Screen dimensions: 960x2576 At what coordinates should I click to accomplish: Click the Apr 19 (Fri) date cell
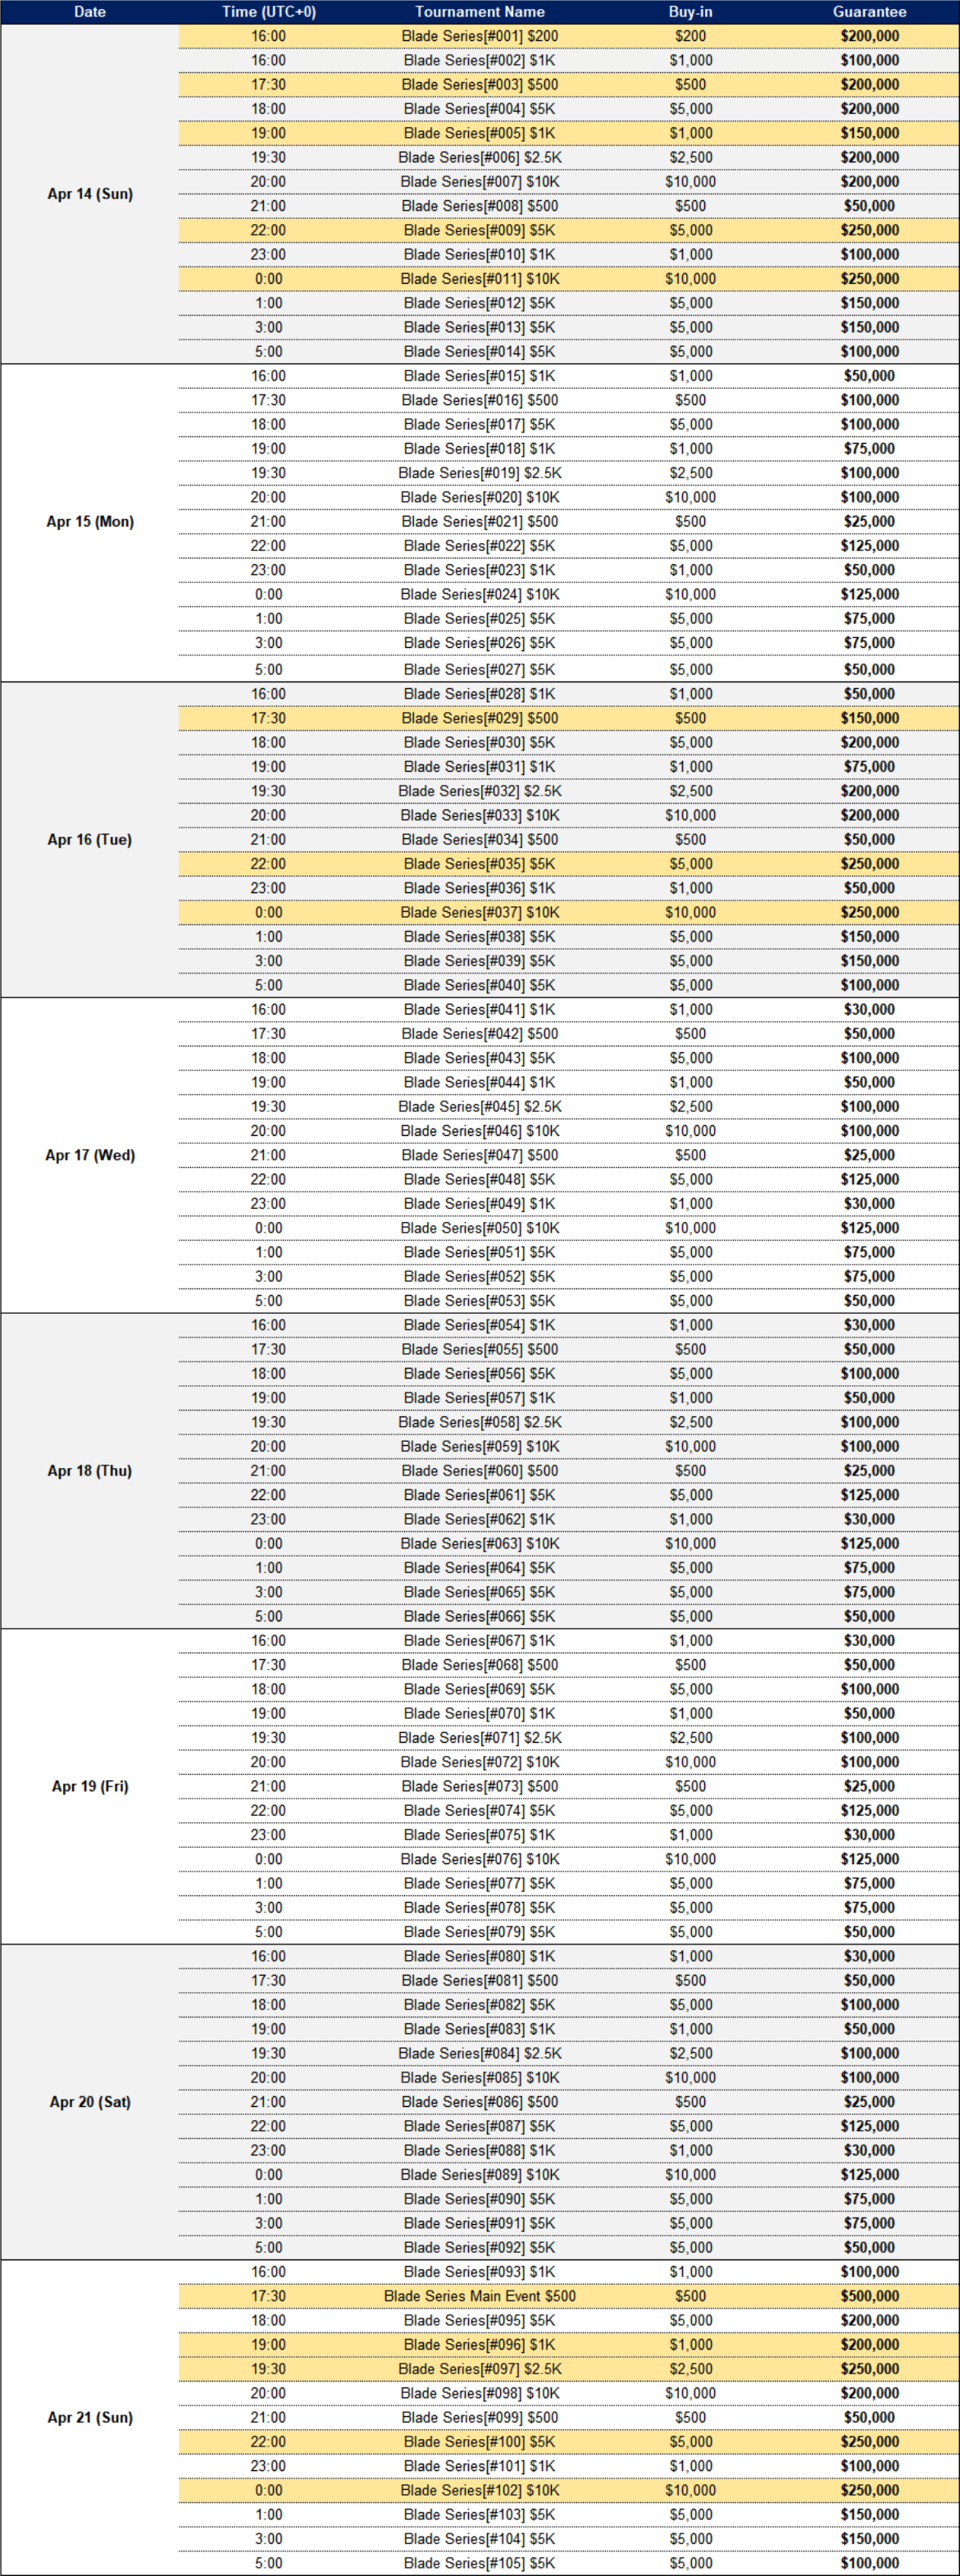coord(90,1786)
